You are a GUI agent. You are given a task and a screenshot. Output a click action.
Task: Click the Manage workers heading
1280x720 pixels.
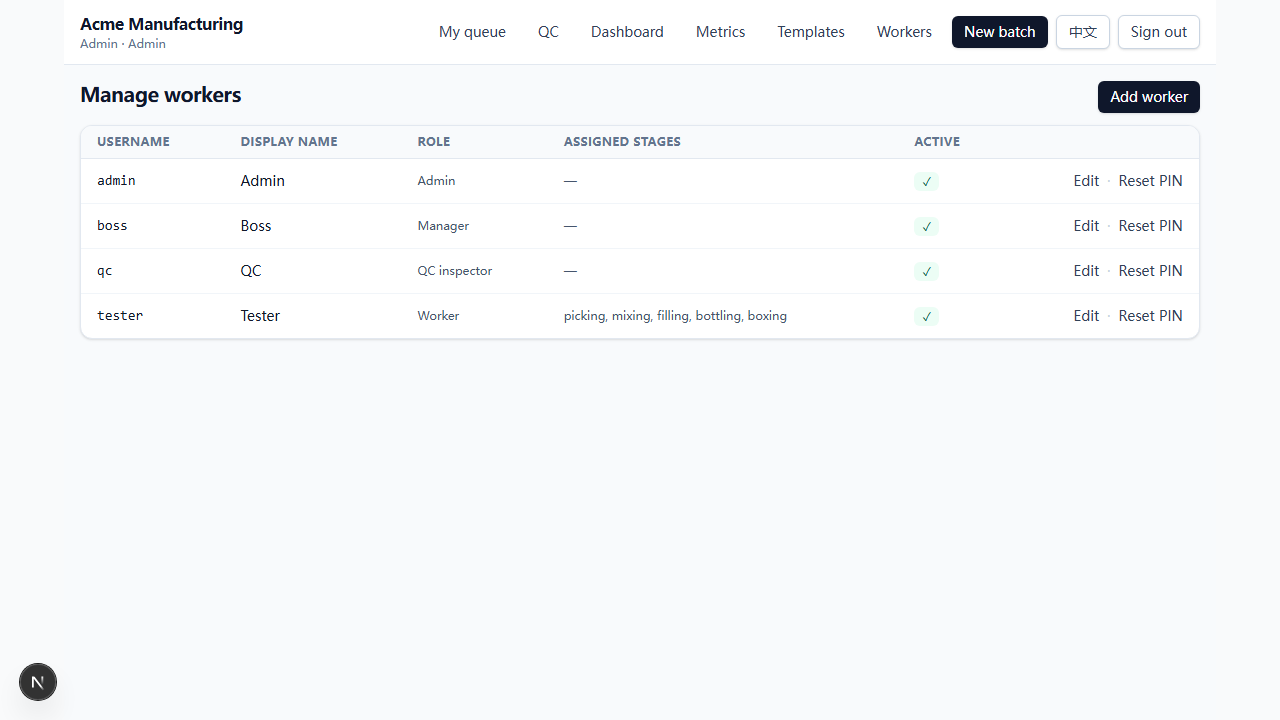click(161, 95)
